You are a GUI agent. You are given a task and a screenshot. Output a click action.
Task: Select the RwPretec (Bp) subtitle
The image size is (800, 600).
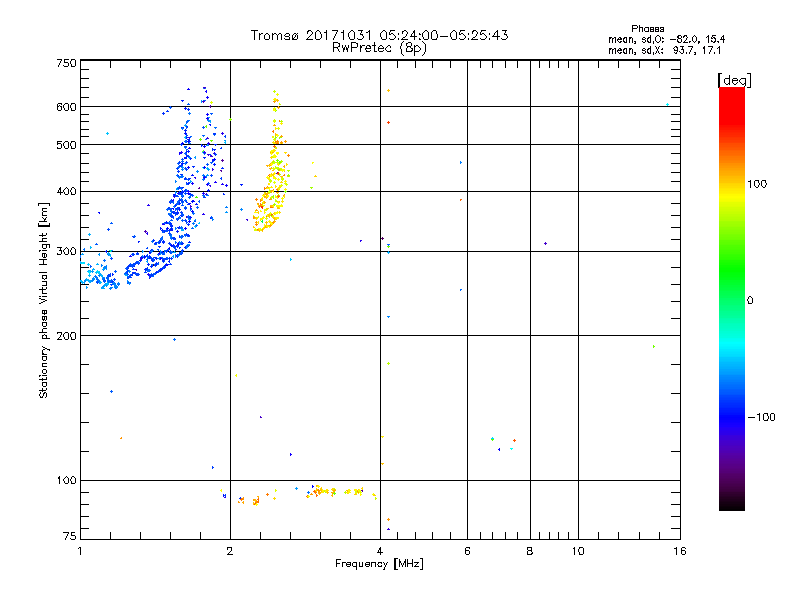[x=379, y=47]
